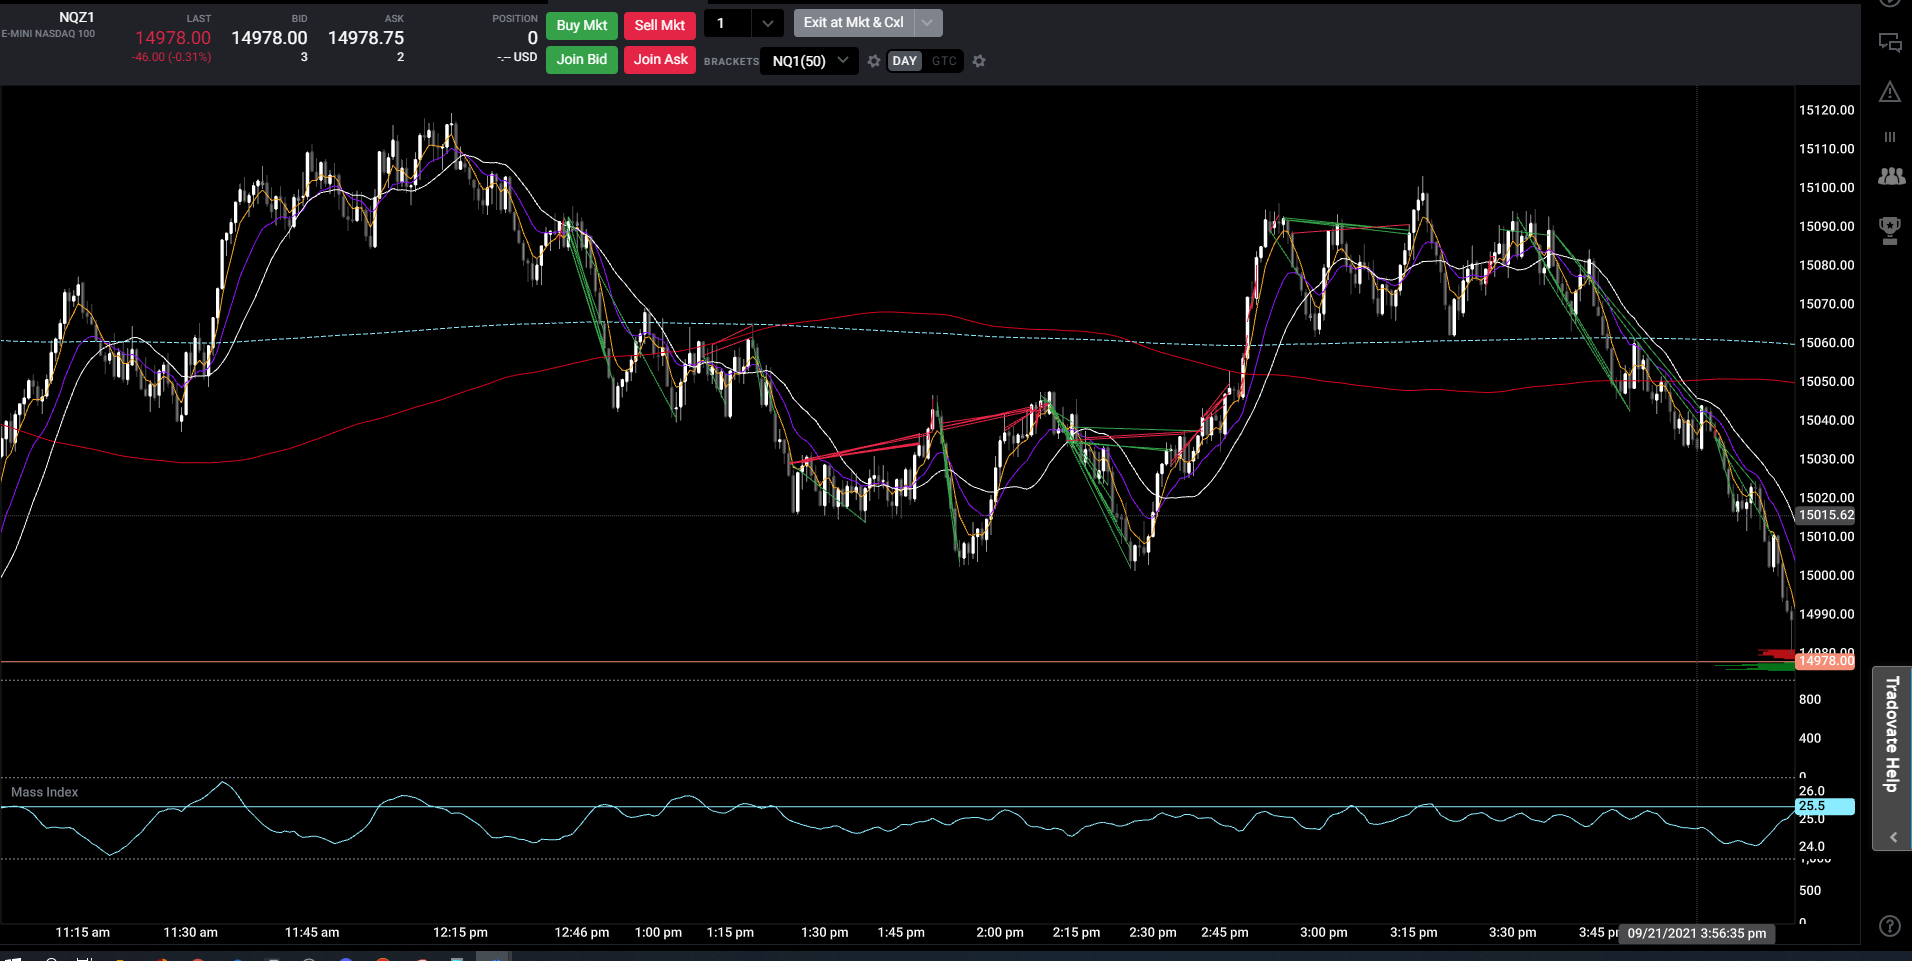Select DAY time-in-force option
The image size is (1912, 961).
(x=904, y=61)
